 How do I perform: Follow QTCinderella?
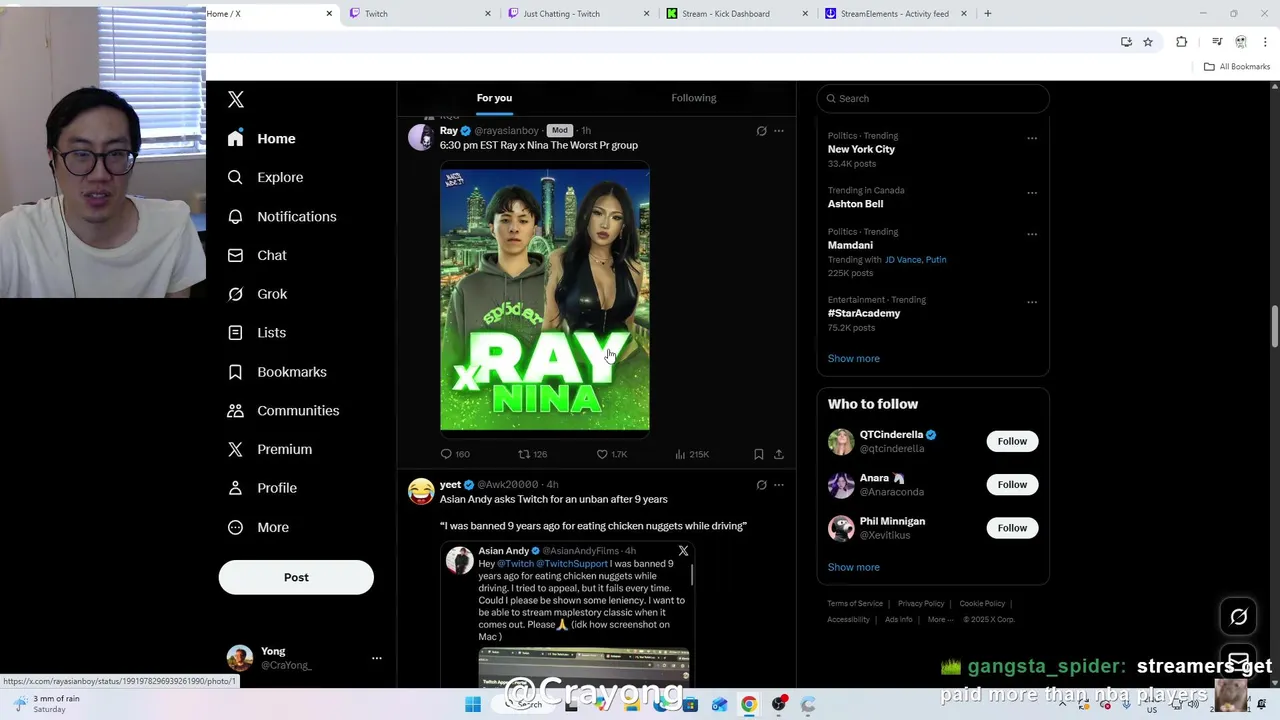pyautogui.click(x=1012, y=441)
